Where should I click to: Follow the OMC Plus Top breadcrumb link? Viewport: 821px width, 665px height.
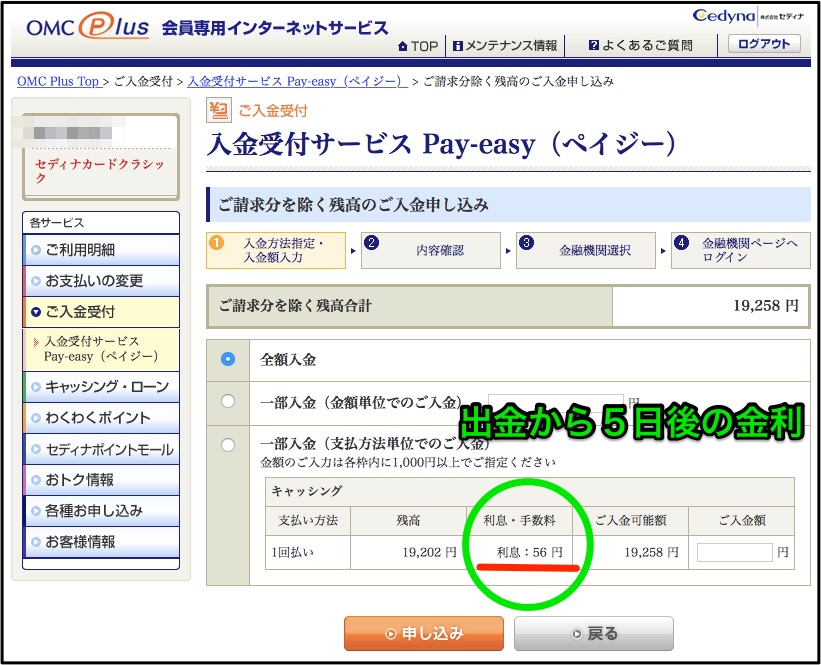[59, 81]
